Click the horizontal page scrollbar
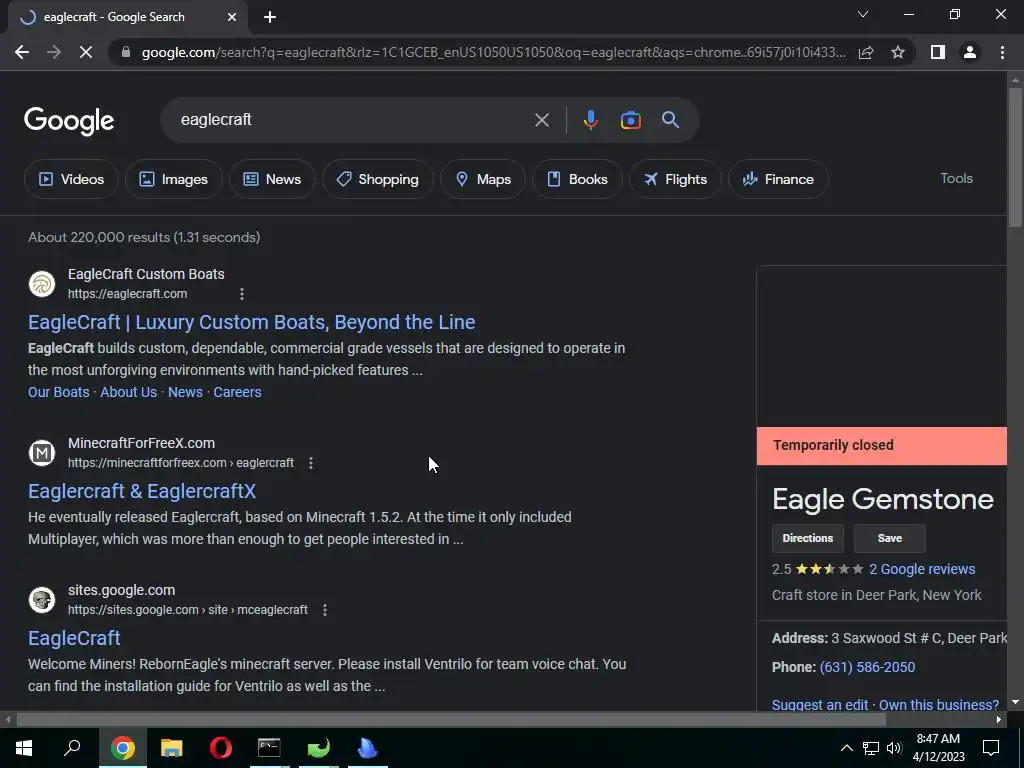Image resolution: width=1024 pixels, height=768 pixels. 451,720
